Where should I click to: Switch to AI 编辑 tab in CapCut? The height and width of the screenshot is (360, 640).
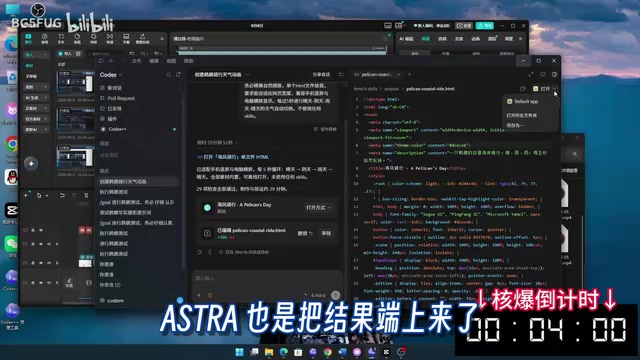pyautogui.click(x=406, y=39)
